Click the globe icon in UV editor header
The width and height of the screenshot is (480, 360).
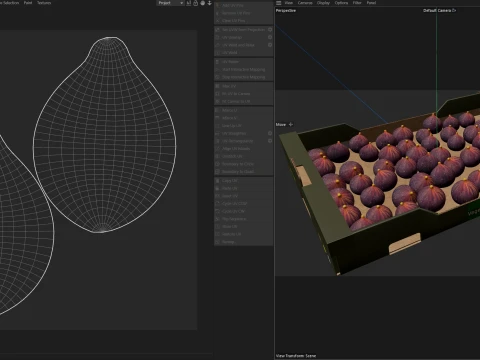(x=202, y=3)
